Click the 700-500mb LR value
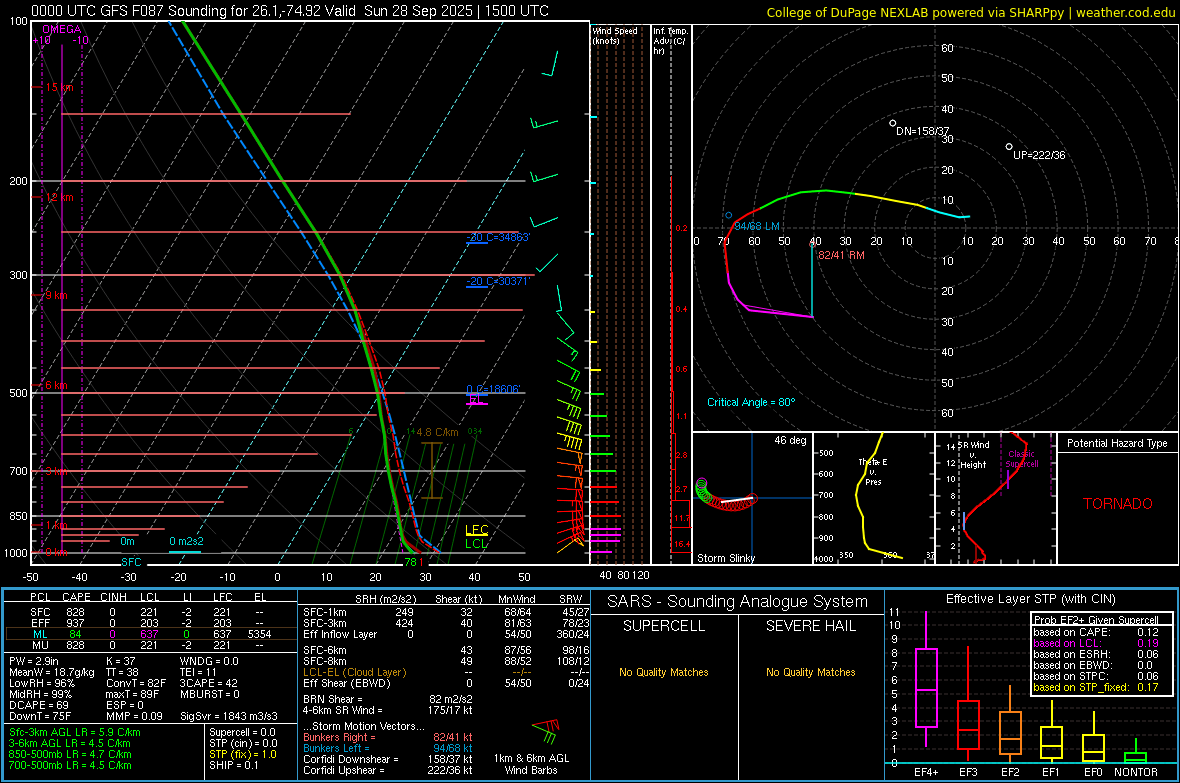This screenshot has height=783, width=1180. point(70,765)
